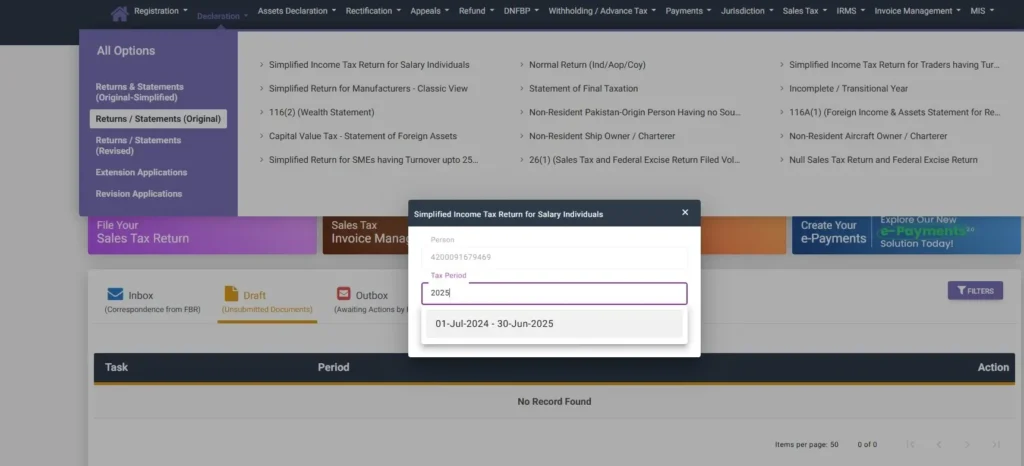Open 116A(1) Foreign Income & Assets Statement link

(895, 112)
